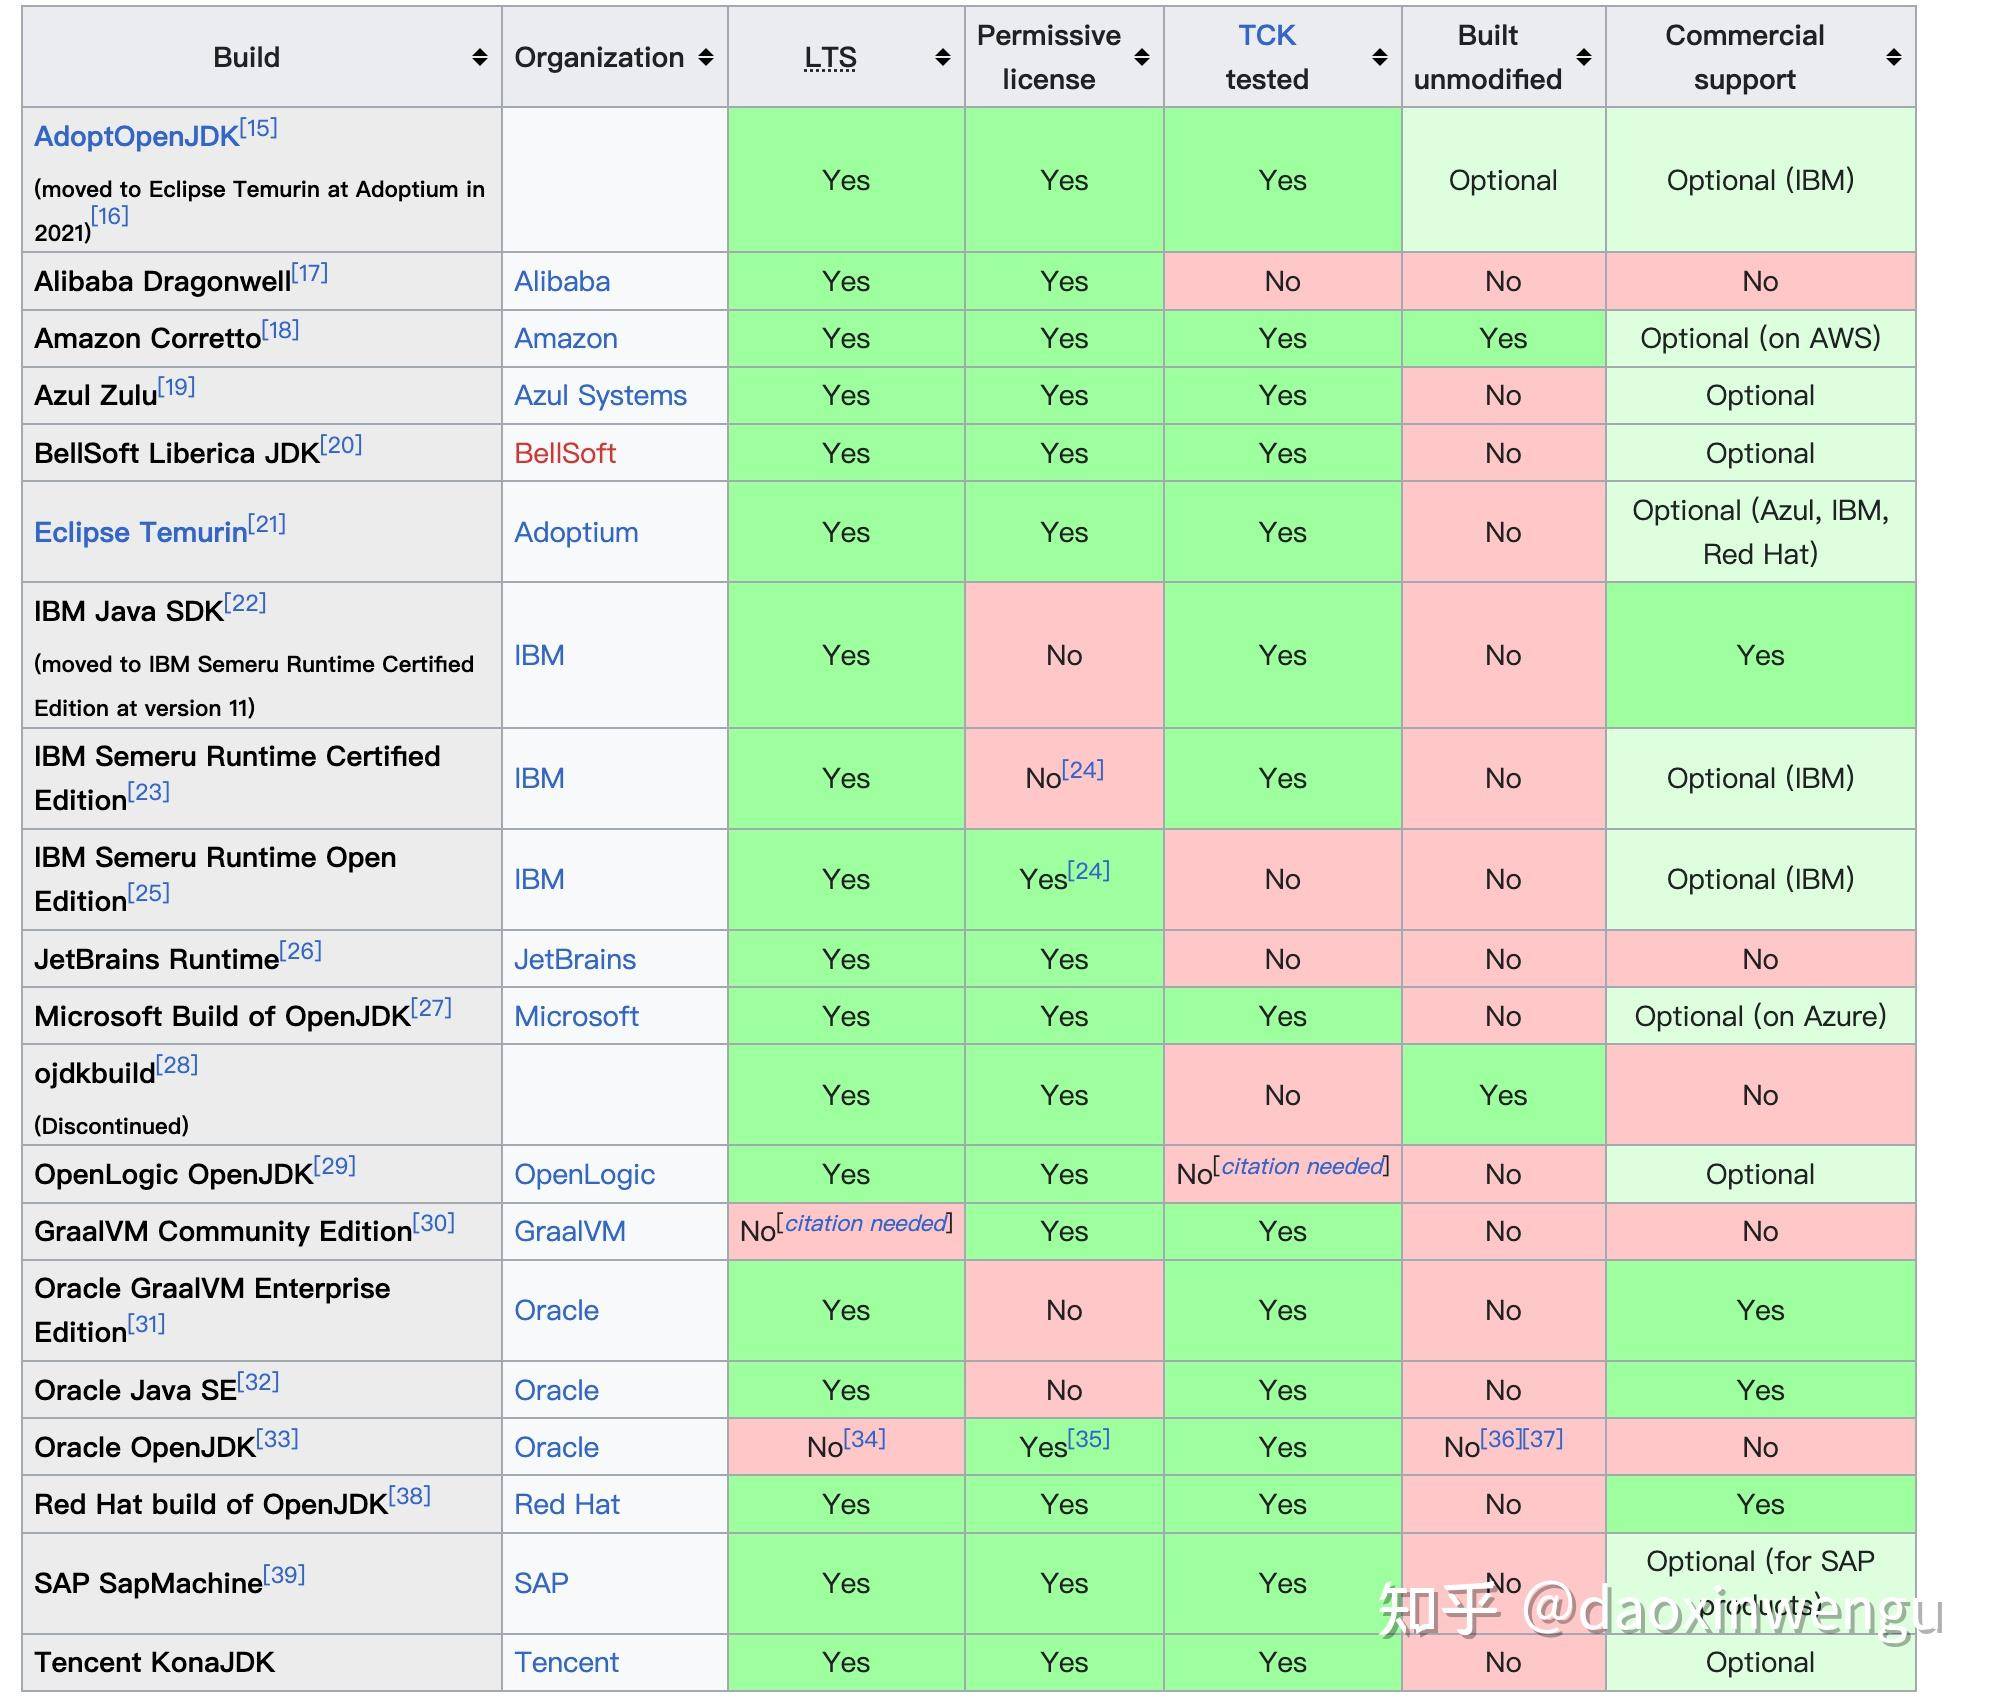Image resolution: width=1996 pixels, height=1702 pixels.
Task: Click 'Optional' in AdoptOpenJDK Built unmodified cell
Action: click(x=1503, y=181)
